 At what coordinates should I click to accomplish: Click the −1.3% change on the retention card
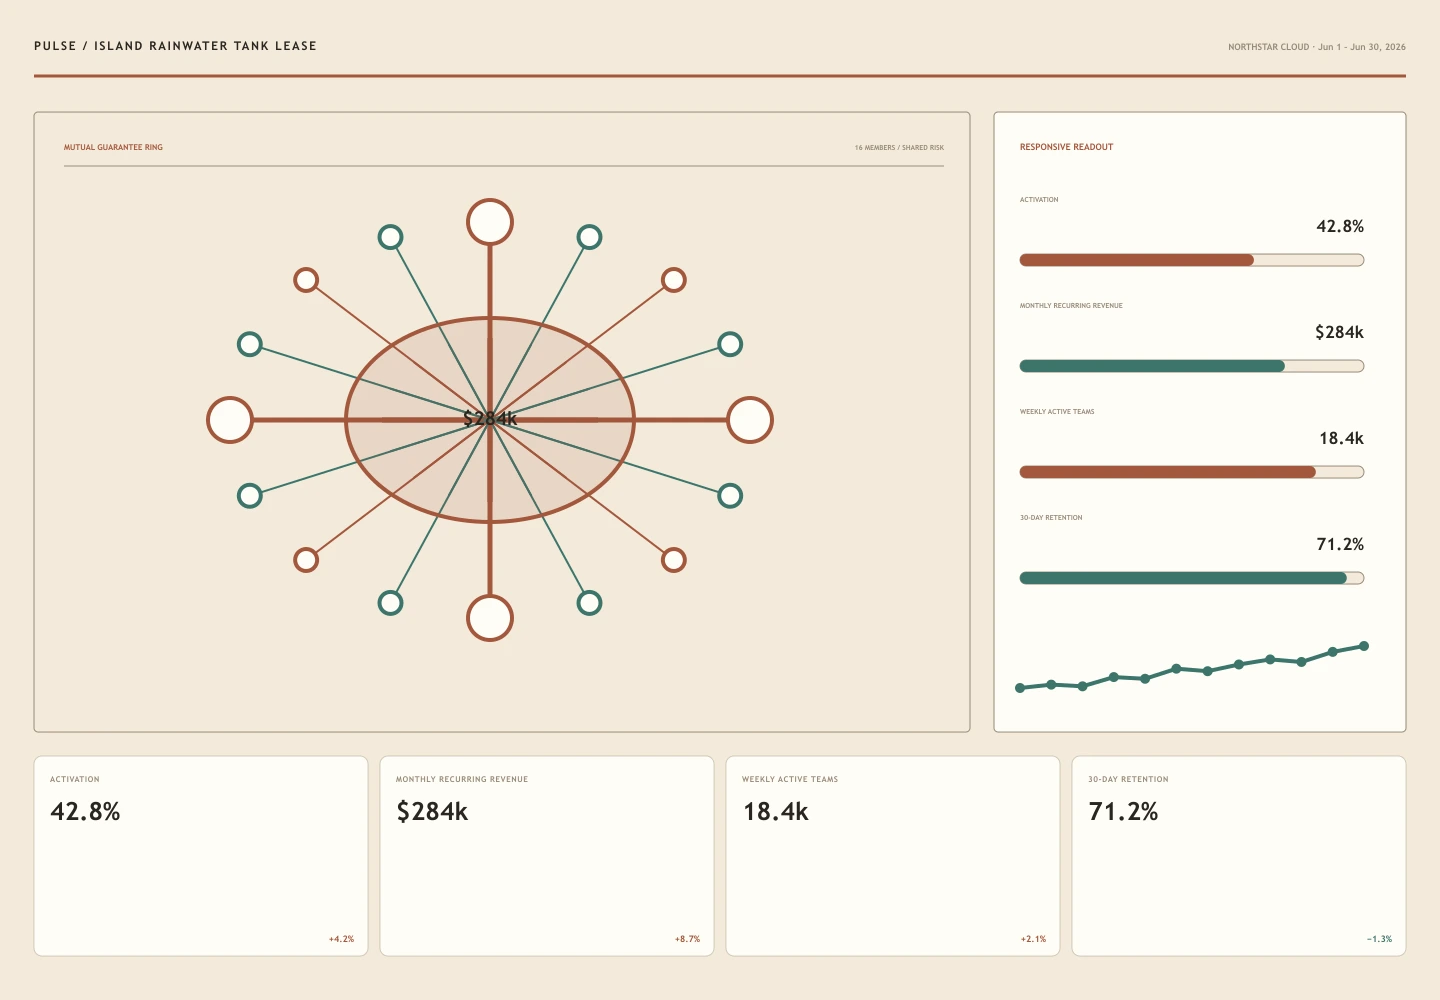point(1379,939)
